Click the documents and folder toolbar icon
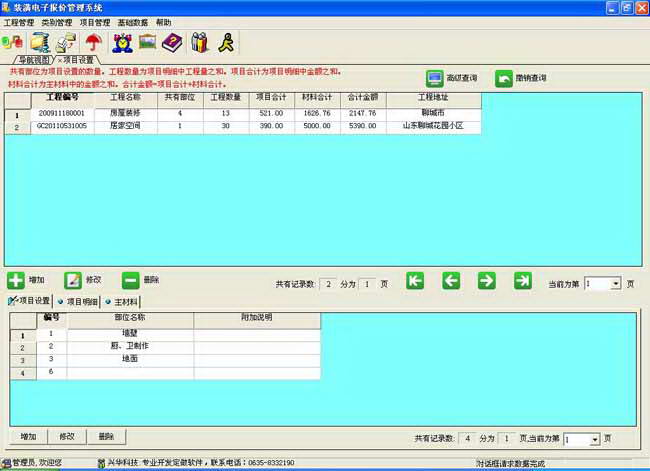This screenshot has height=471, width=650. point(66,42)
